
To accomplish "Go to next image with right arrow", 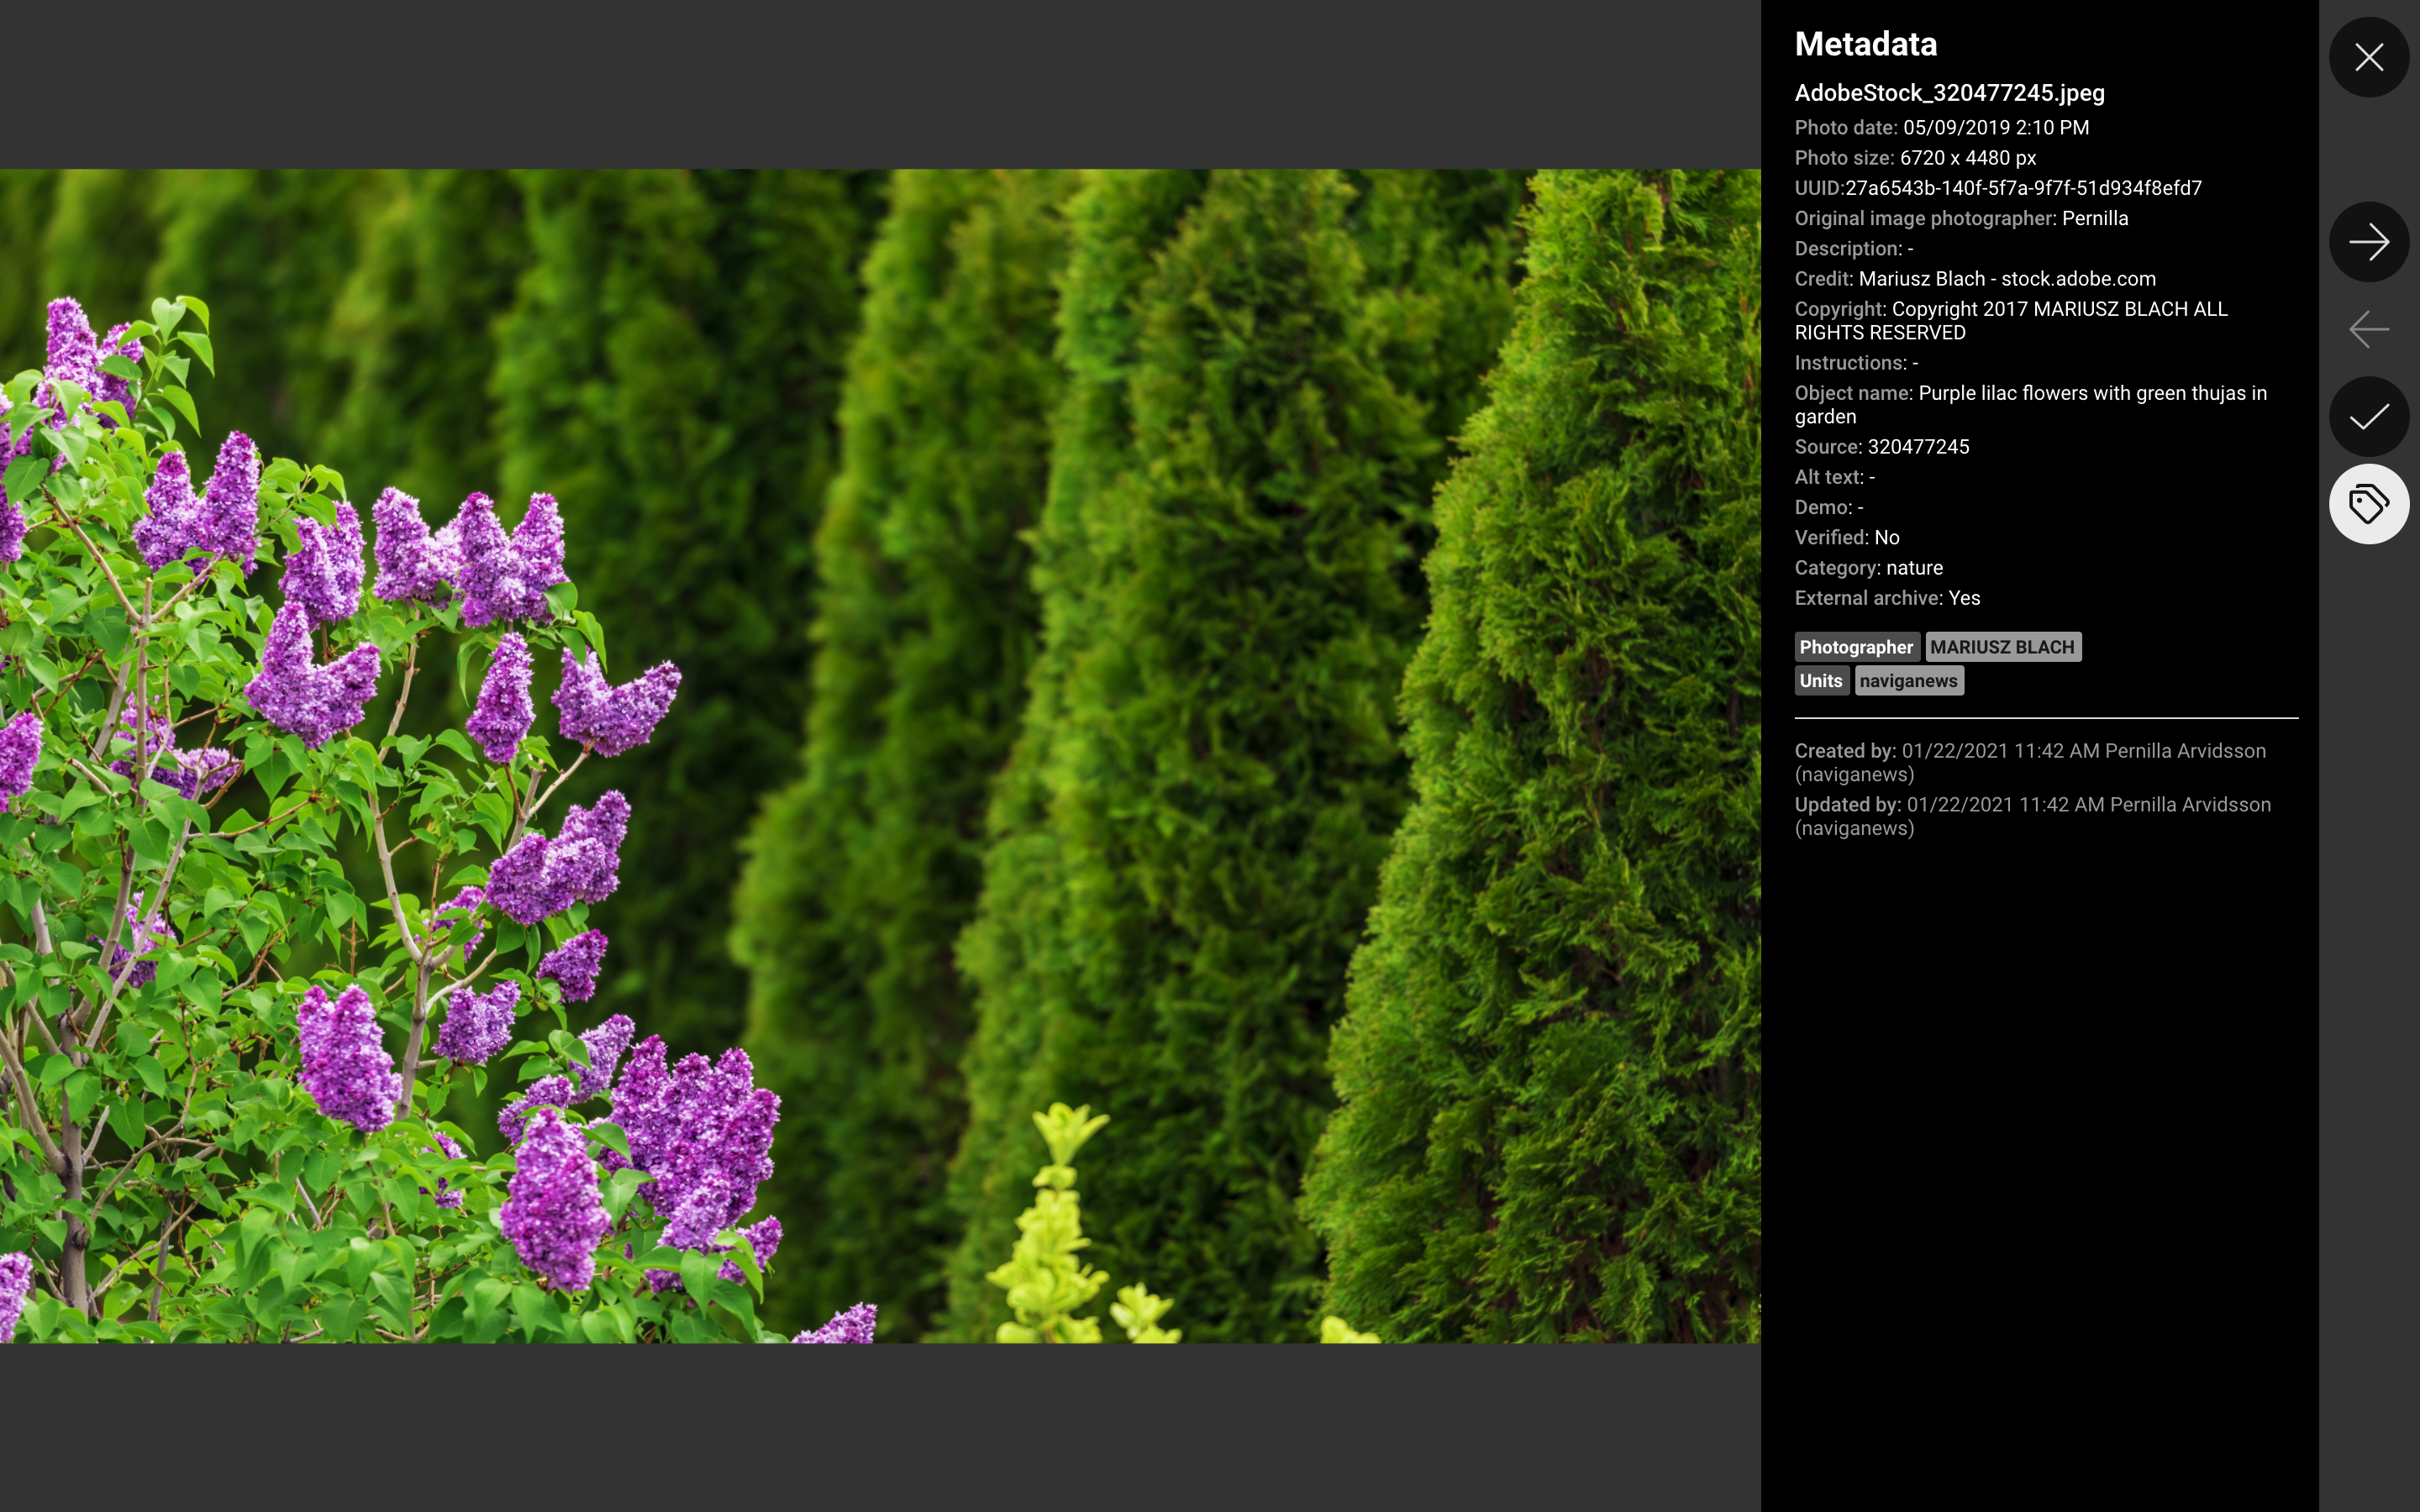I will [2368, 242].
